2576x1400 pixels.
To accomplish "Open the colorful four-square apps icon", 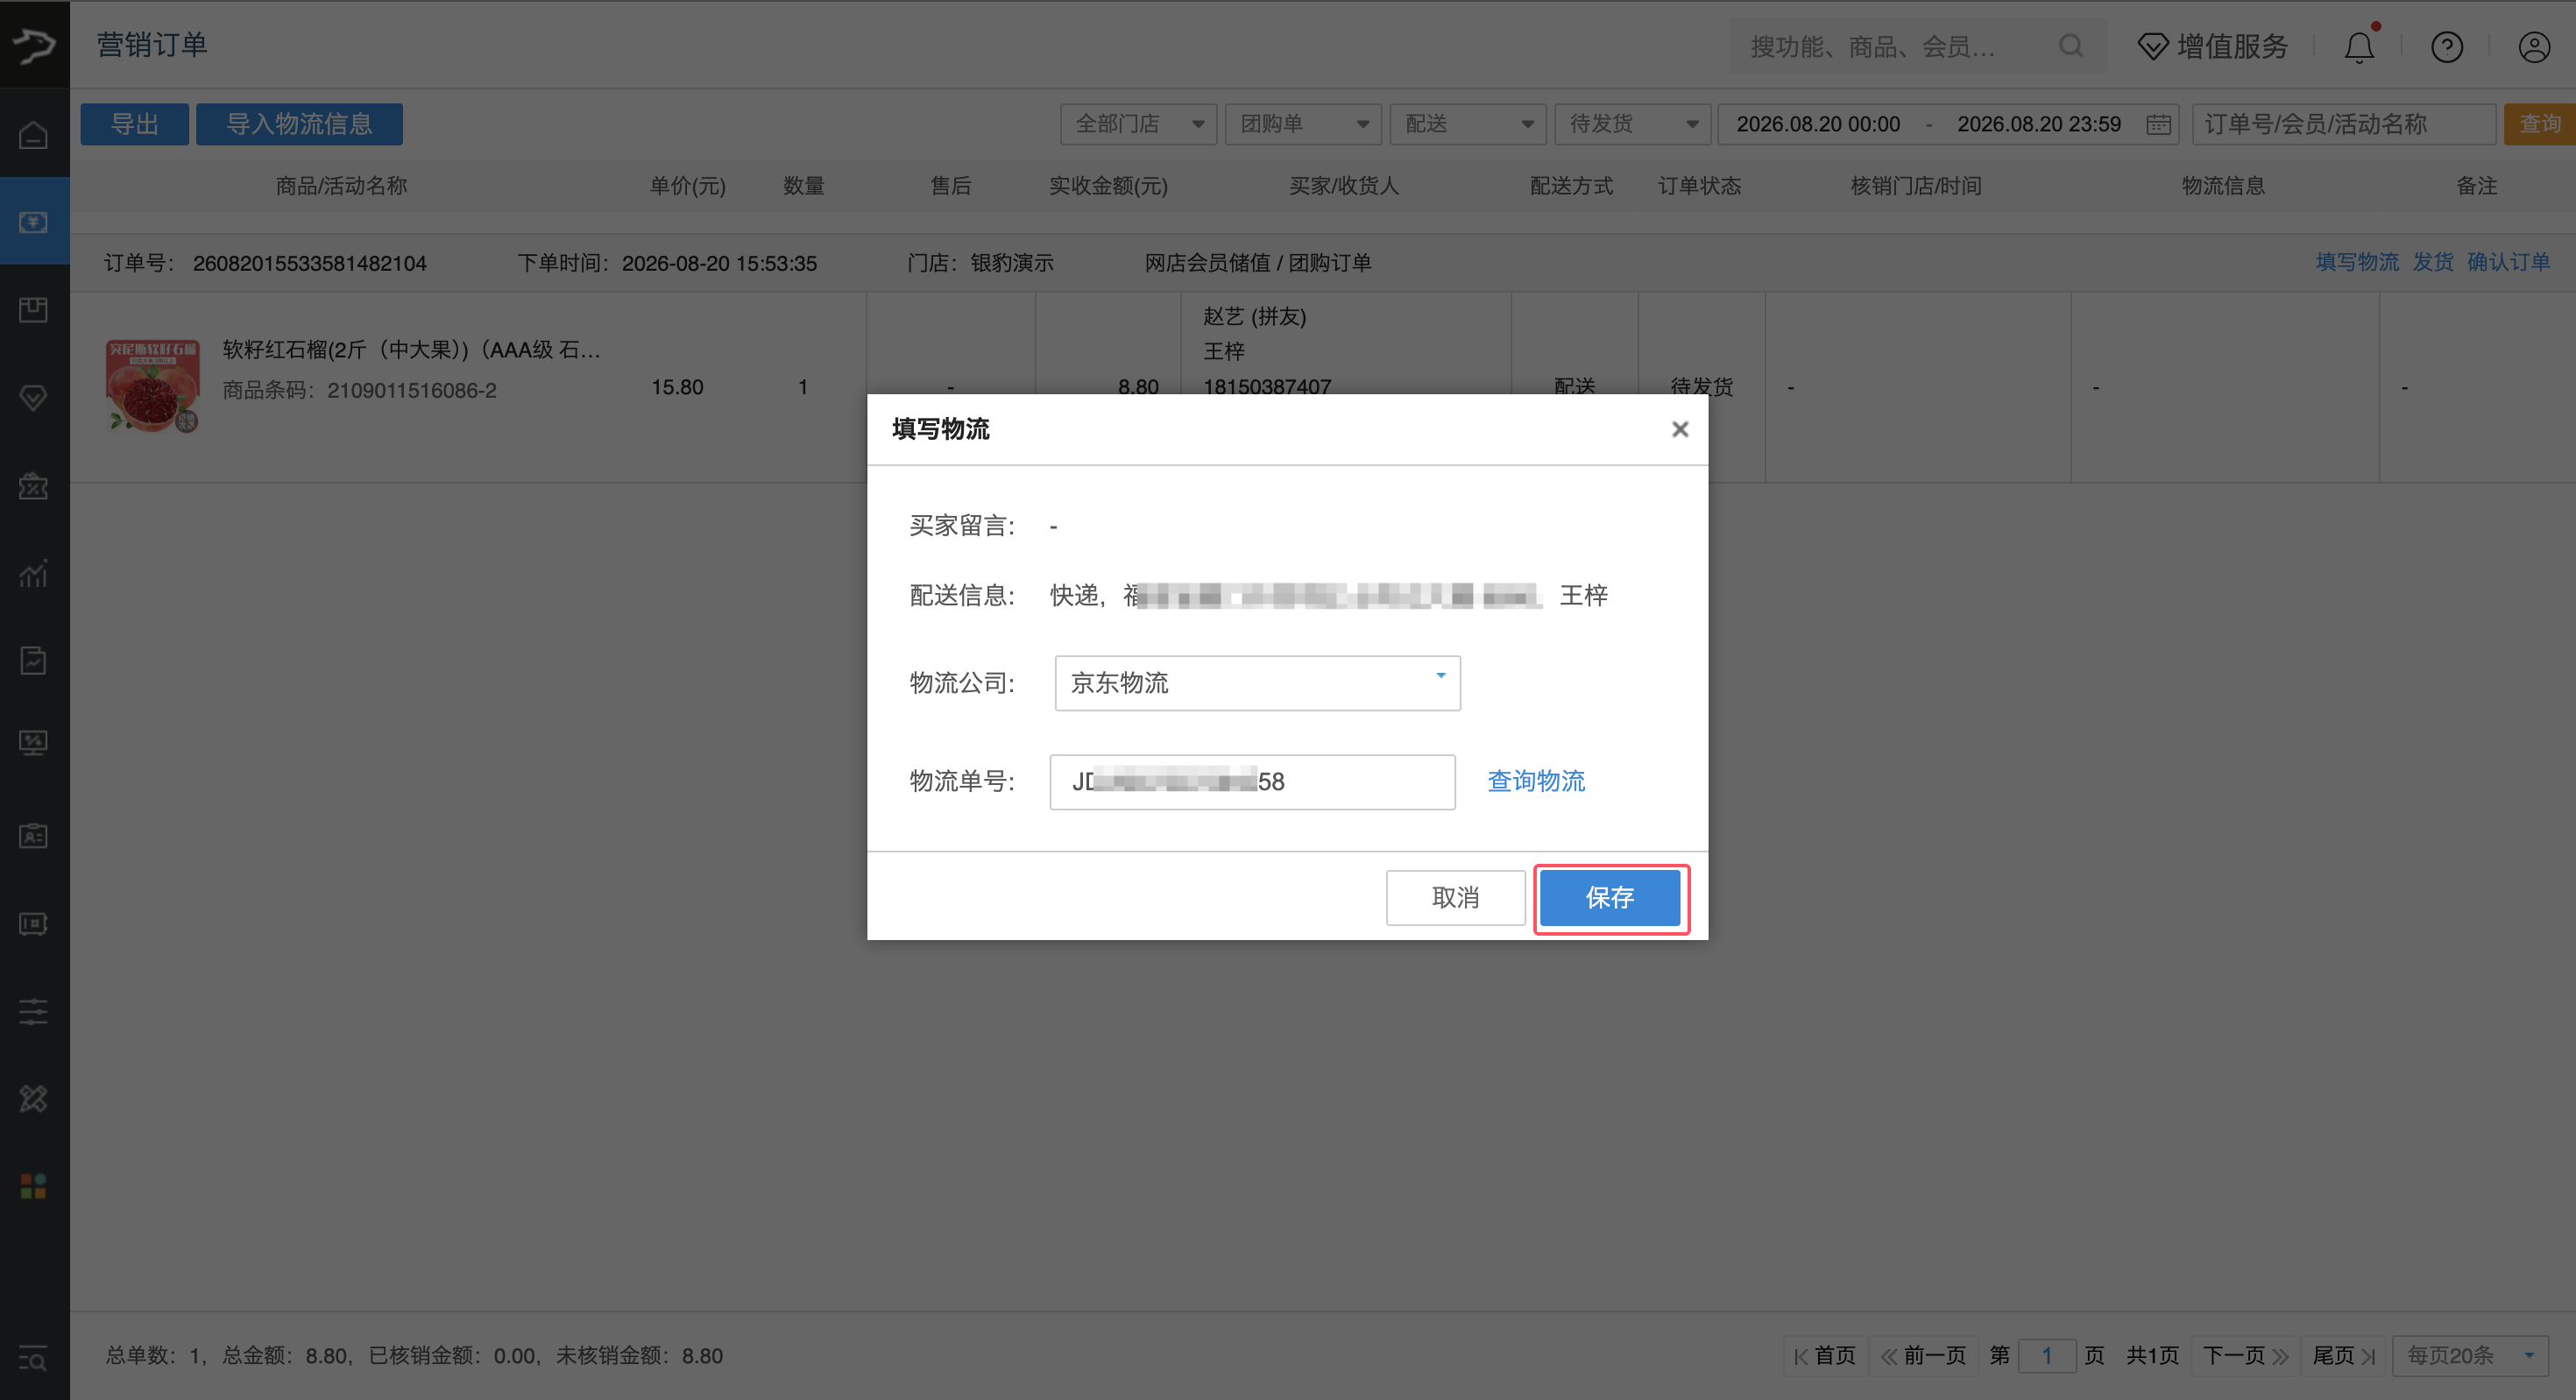I will coord(34,1187).
